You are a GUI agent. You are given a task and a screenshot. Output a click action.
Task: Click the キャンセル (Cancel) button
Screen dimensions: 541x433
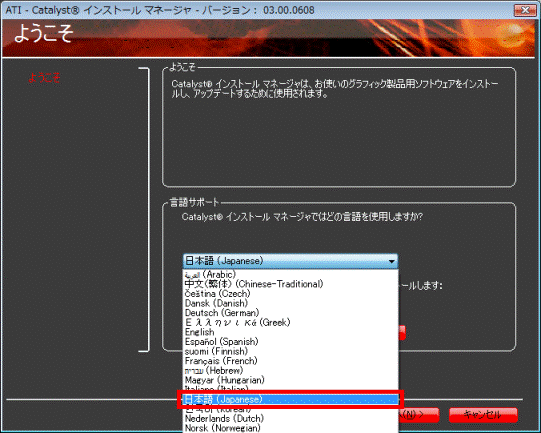tap(483, 415)
